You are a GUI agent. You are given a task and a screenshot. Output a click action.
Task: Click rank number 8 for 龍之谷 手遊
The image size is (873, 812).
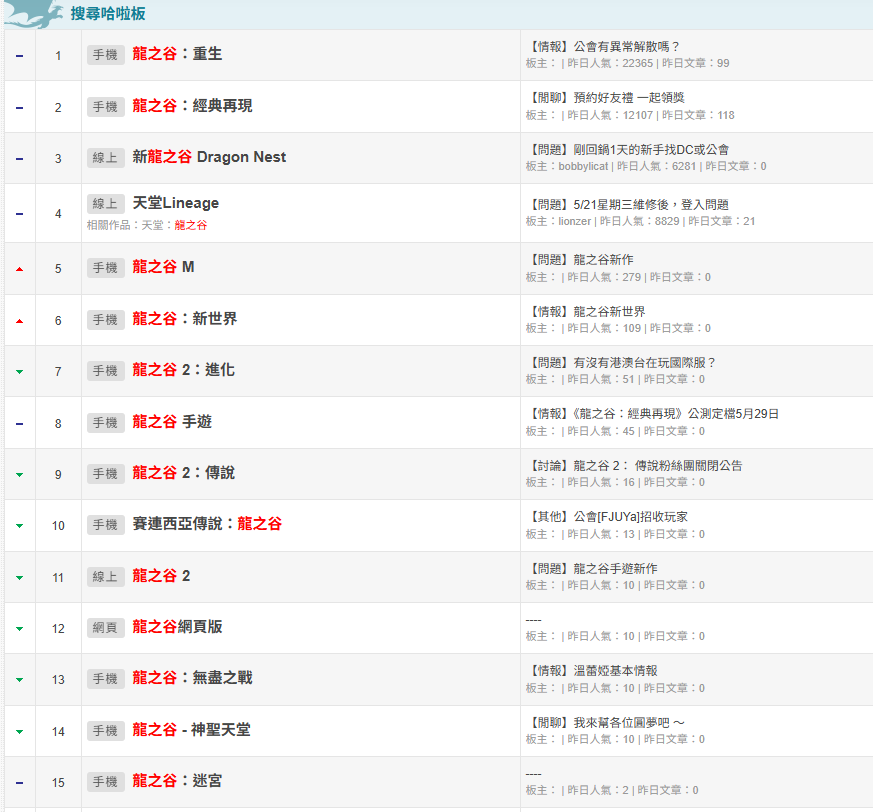(58, 424)
